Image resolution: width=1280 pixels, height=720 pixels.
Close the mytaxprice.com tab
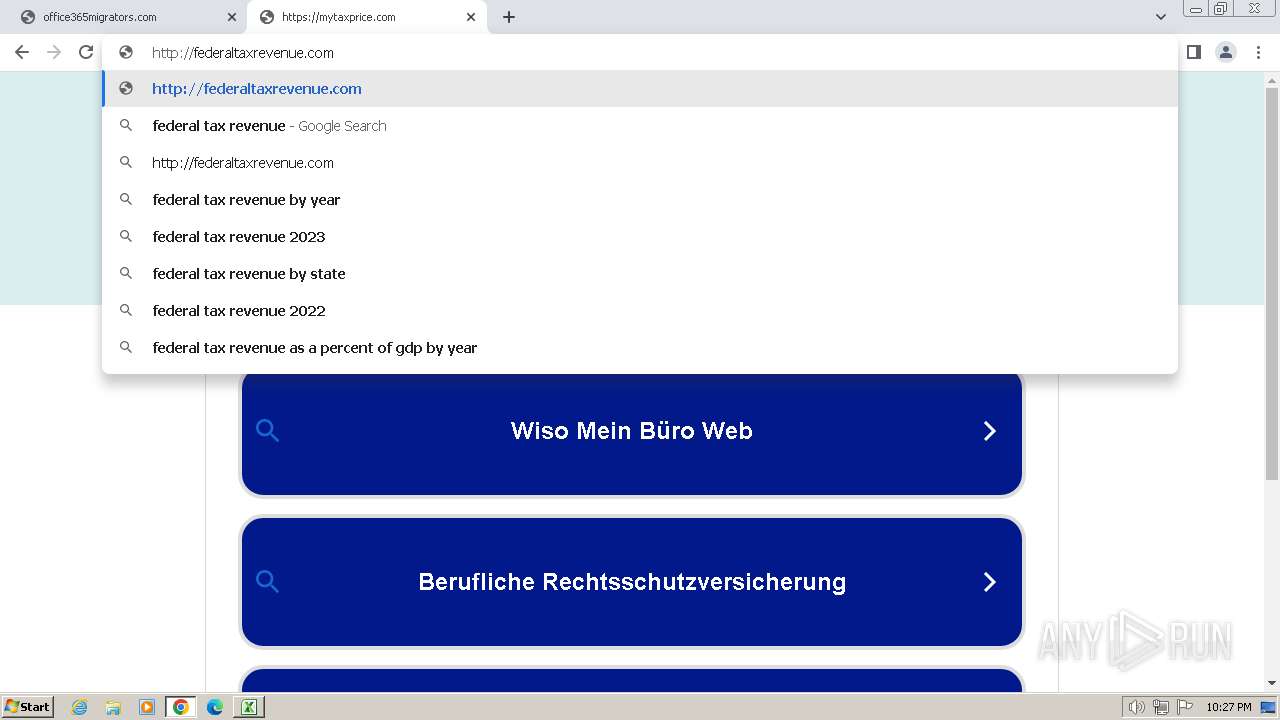[x=471, y=17]
